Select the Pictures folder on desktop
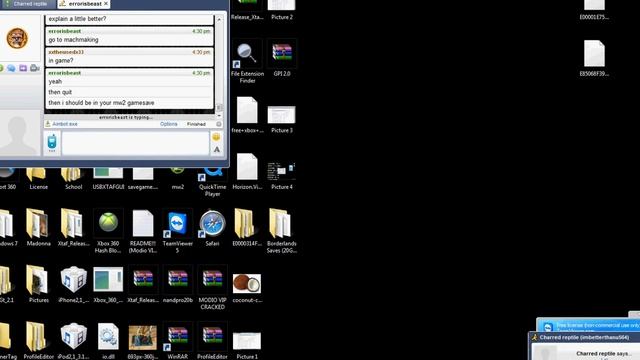The width and height of the screenshot is (640, 360). (x=38, y=284)
